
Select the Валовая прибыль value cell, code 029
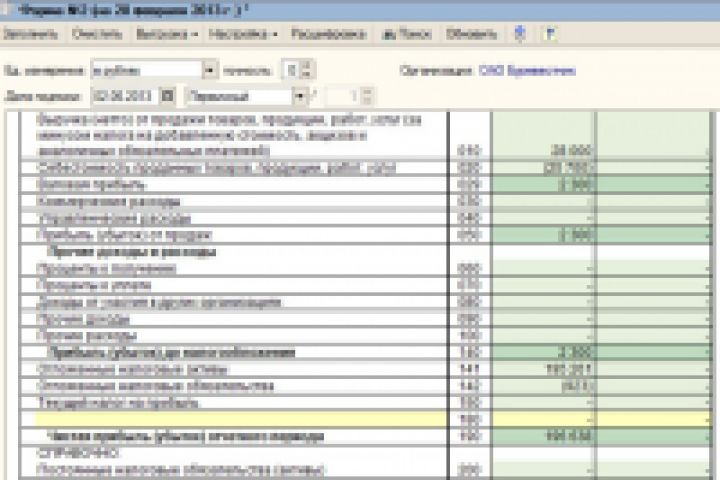[x=543, y=185]
